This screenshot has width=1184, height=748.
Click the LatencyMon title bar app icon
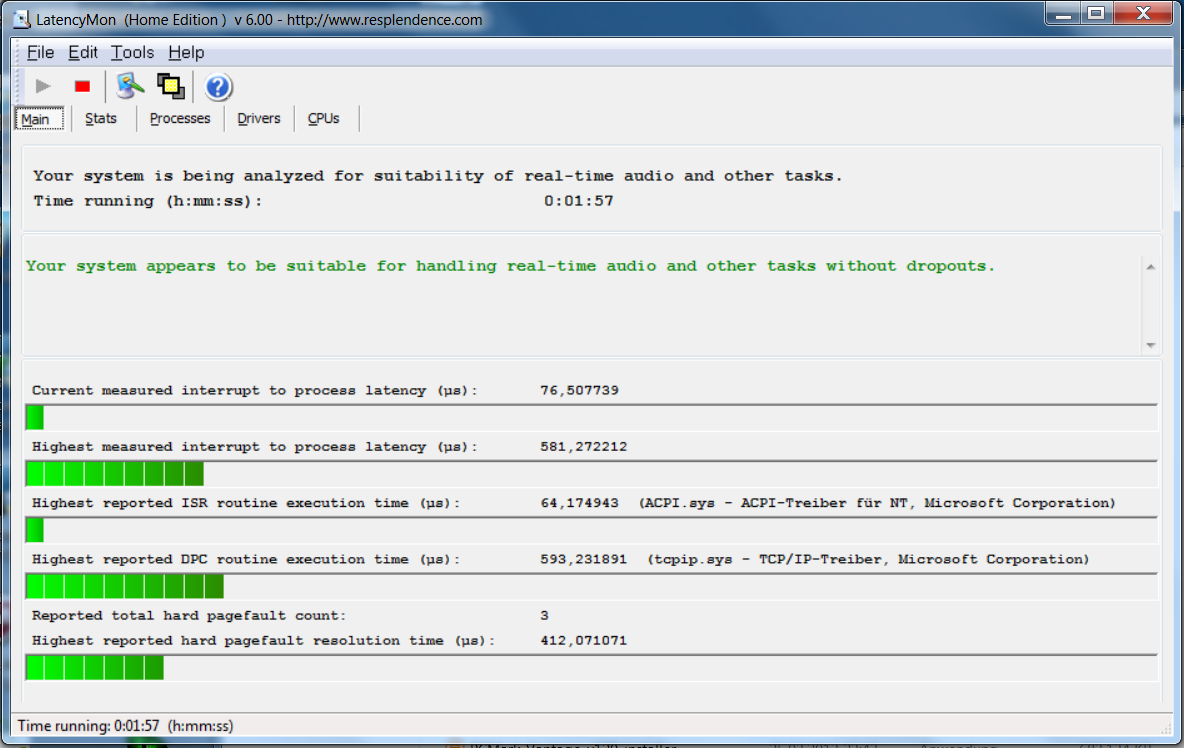coord(22,19)
